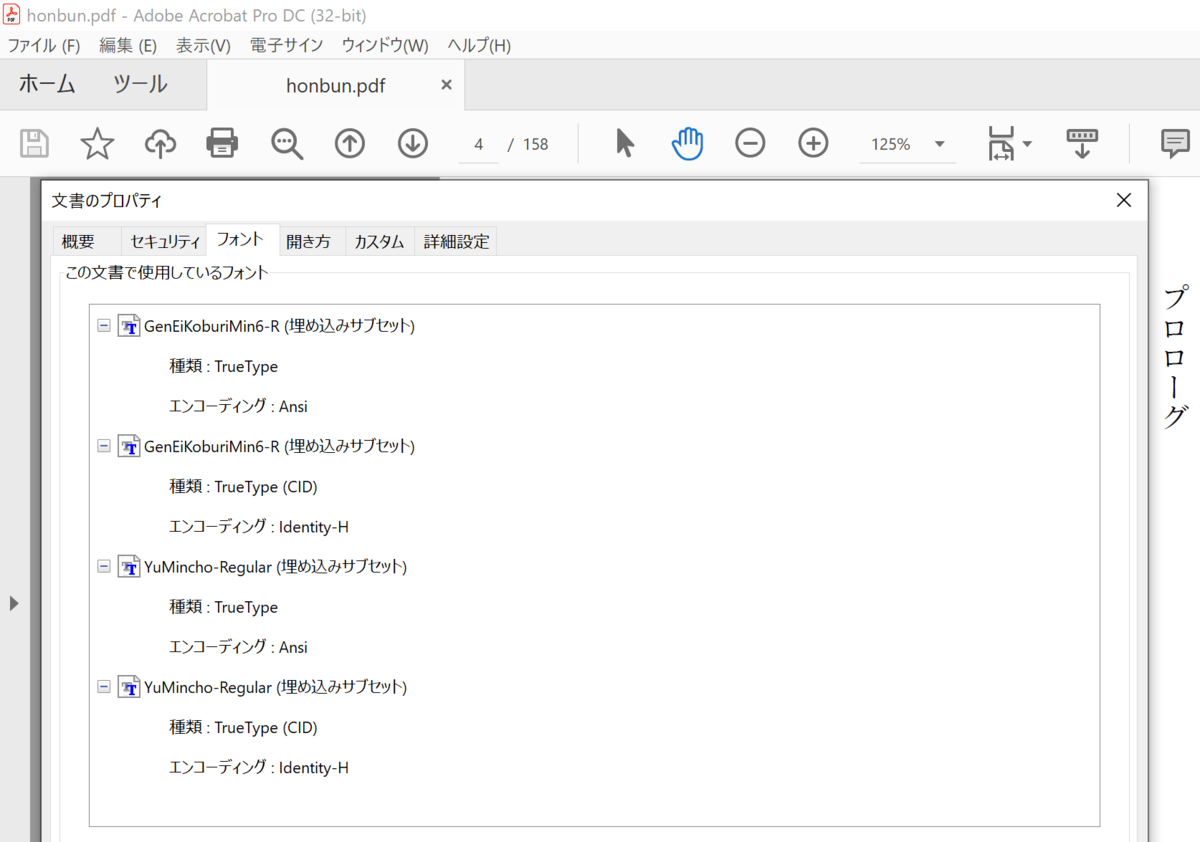The height and width of the screenshot is (842, 1200).
Task: Select 種類 : TrueType (CID) under YuMincho-Regular
Action: click(244, 728)
